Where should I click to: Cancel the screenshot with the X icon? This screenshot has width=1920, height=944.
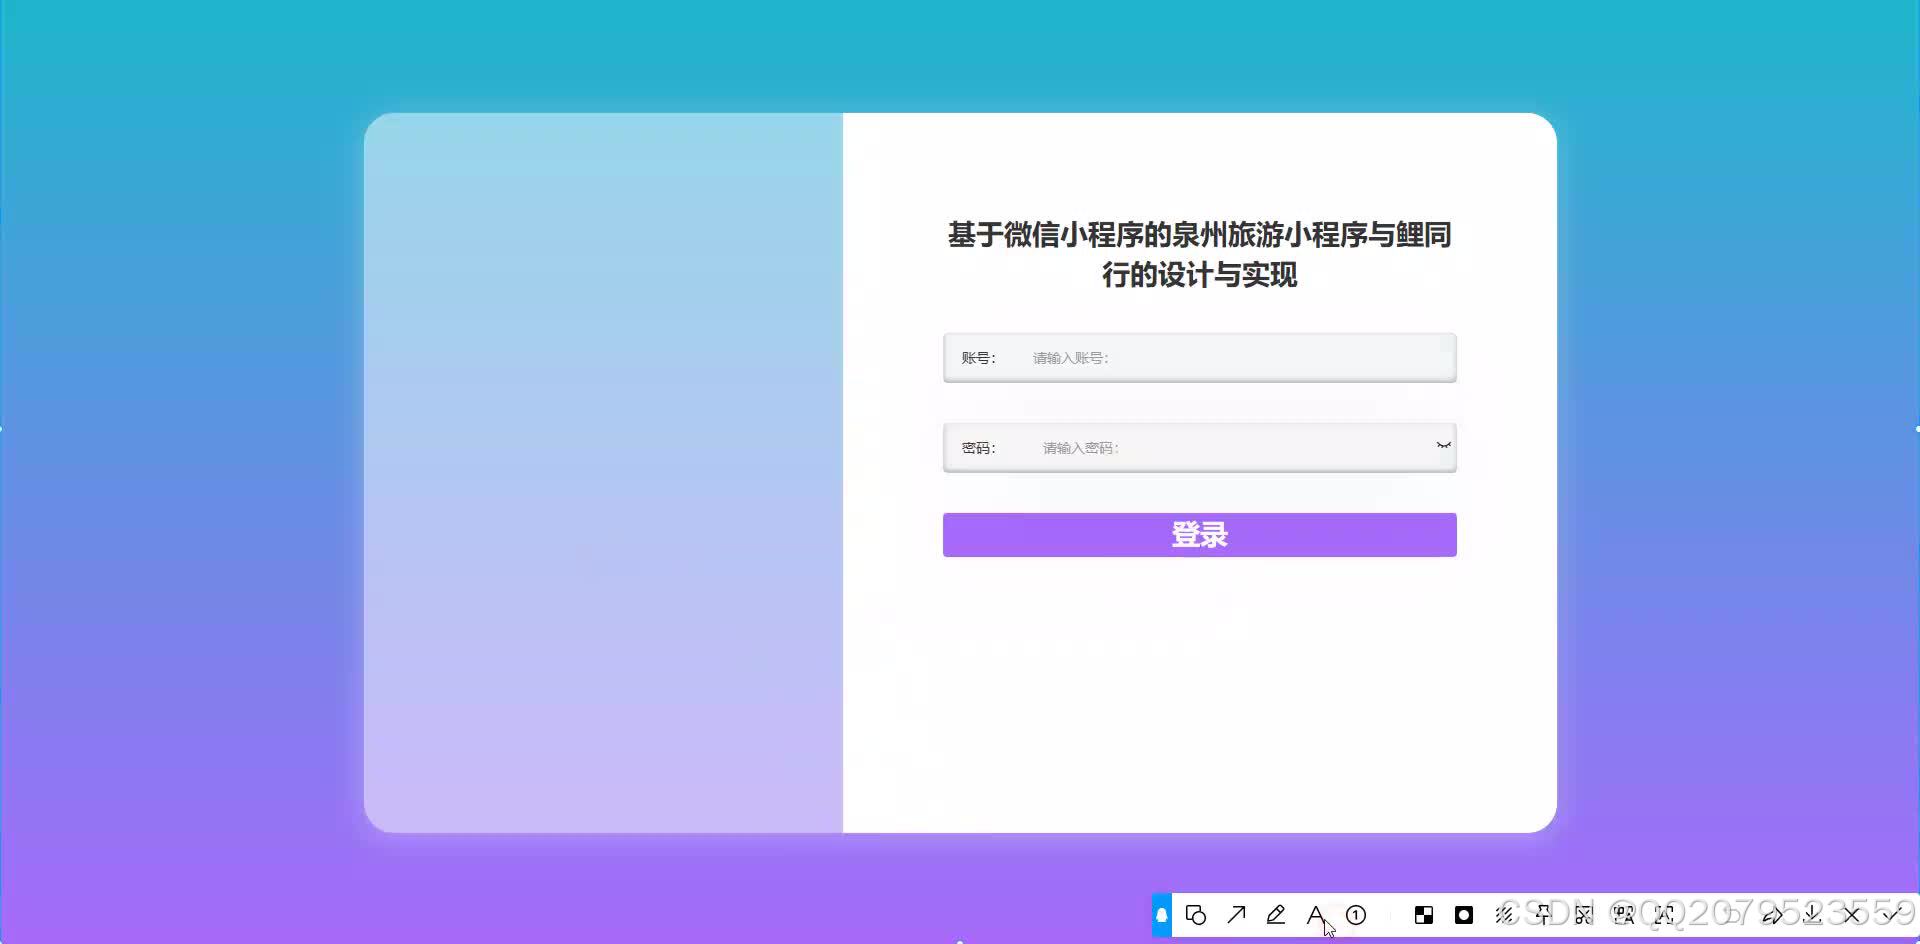click(x=1851, y=915)
